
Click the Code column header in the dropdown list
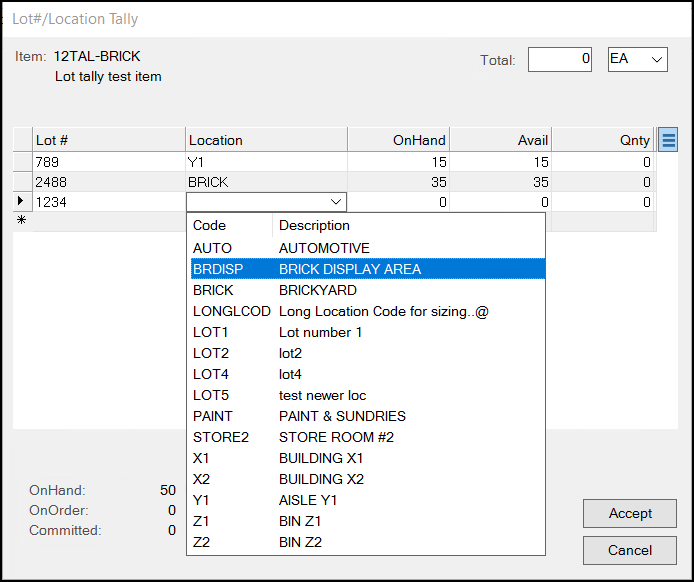tap(231, 225)
